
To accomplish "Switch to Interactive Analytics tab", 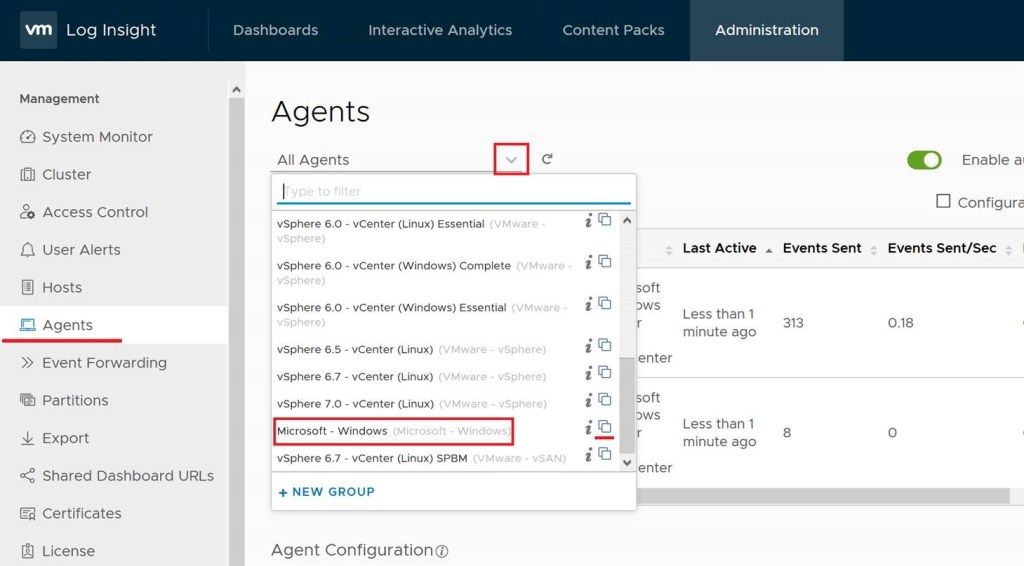I will [x=440, y=30].
